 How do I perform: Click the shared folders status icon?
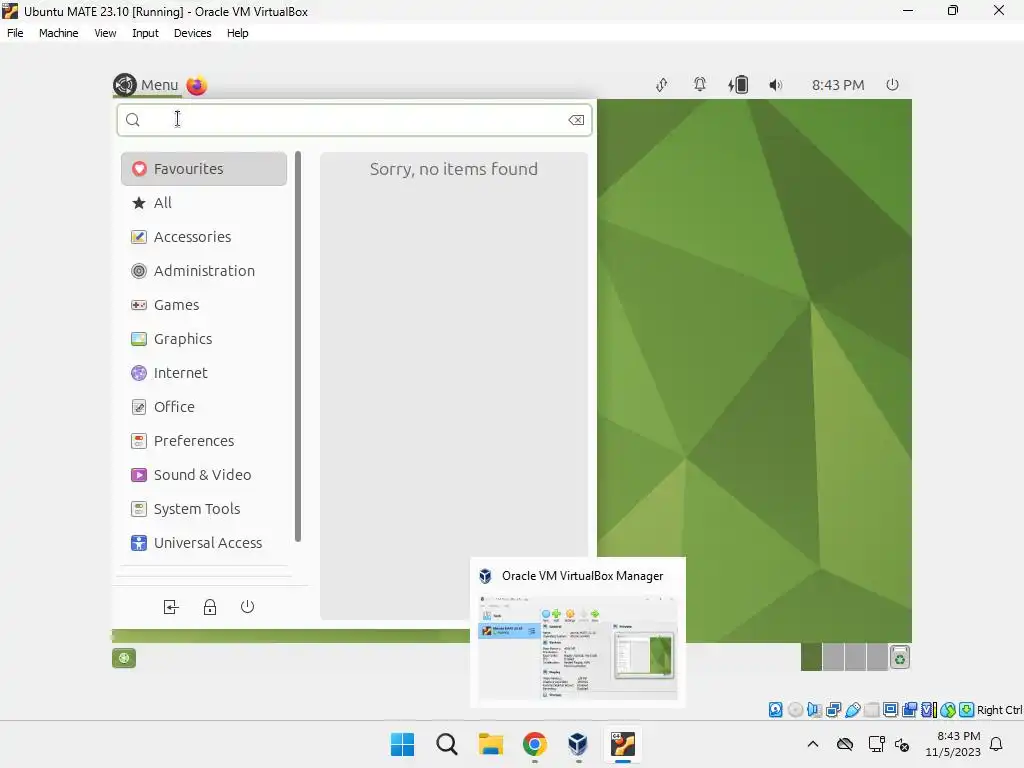[871, 710]
